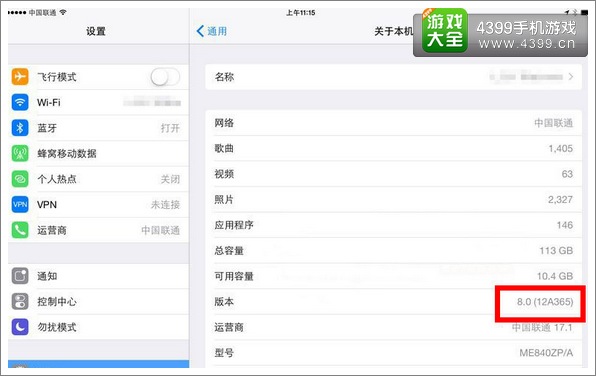Select the 应用程序 row showing 146
The height and width of the screenshot is (376, 596).
coord(393,225)
